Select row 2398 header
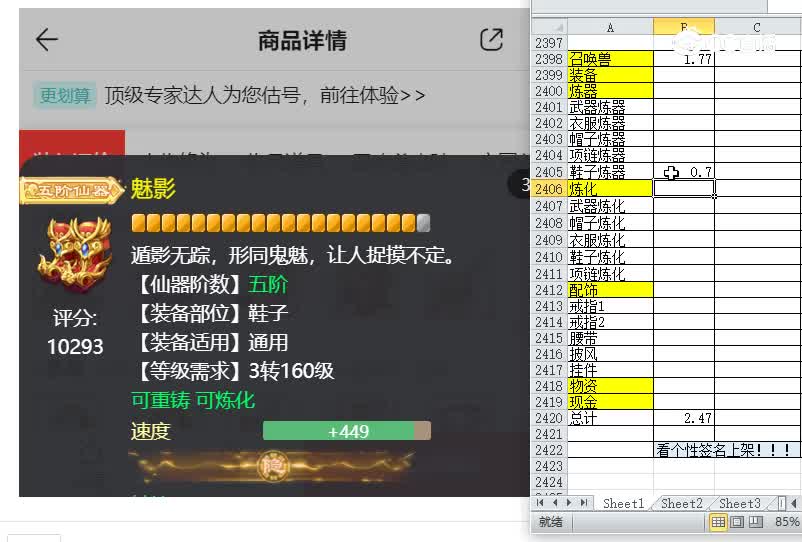This screenshot has width=802, height=542. pos(549,59)
